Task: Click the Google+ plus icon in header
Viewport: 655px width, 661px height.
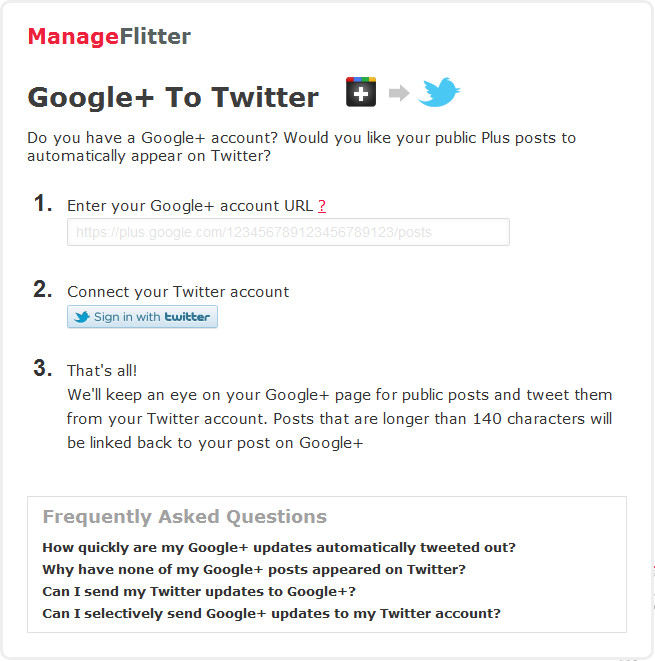Action: 361,92
